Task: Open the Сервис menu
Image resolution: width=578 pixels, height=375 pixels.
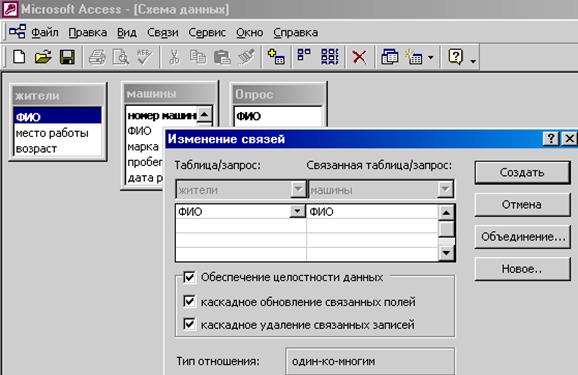Action: pos(207,32)
